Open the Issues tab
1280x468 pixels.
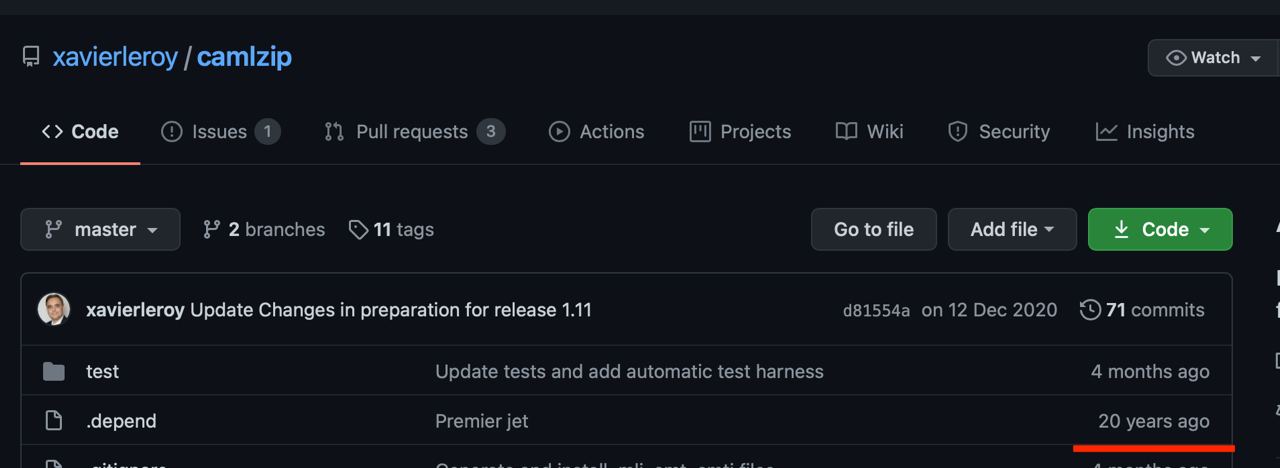point(220,131)
